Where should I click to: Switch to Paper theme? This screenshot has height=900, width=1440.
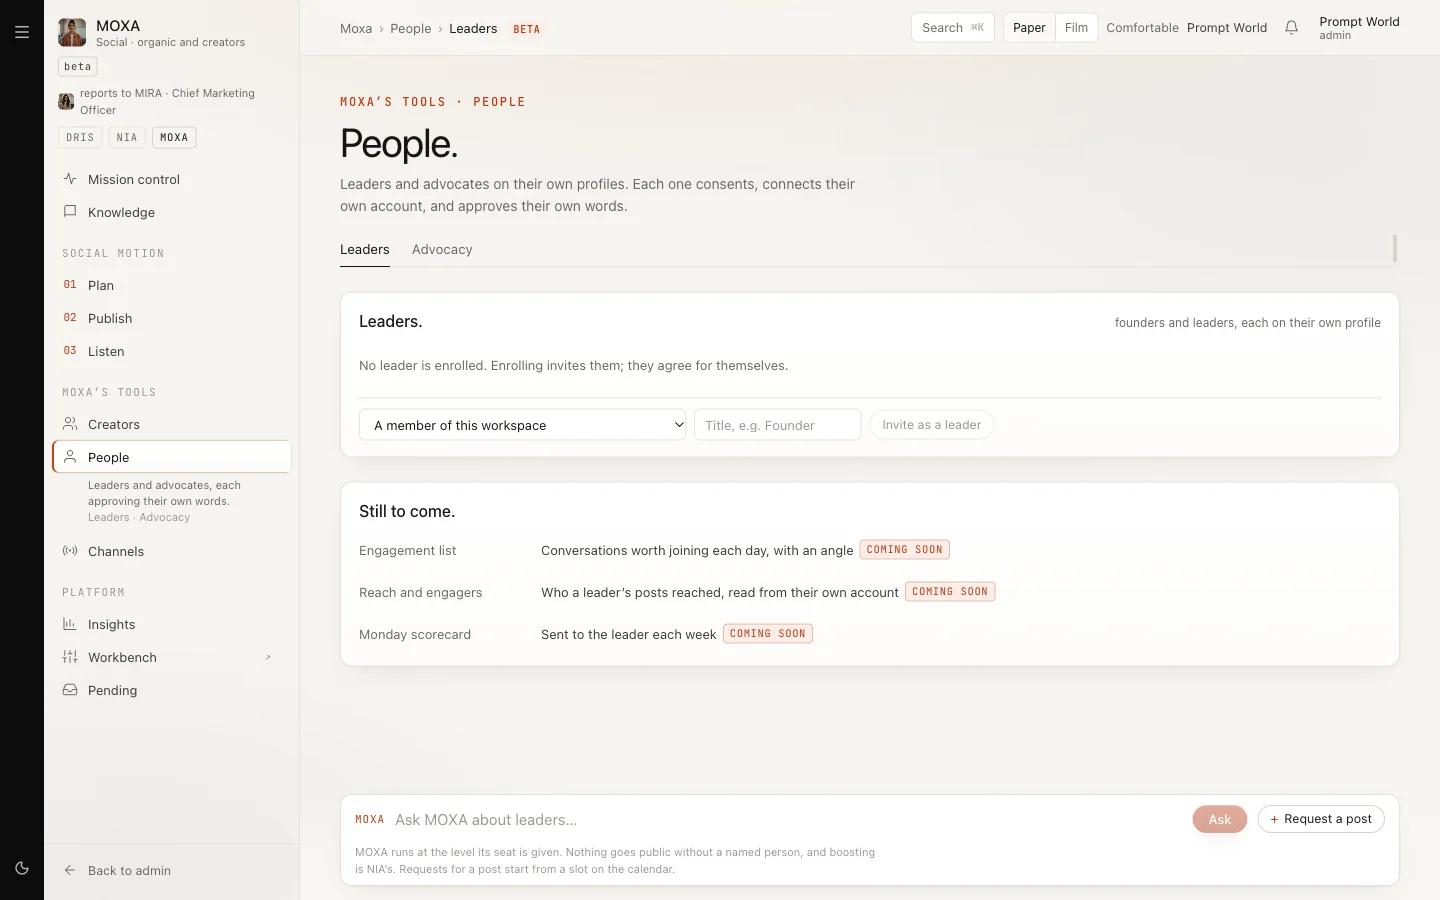pyautogui.click(x=1029, y=28)
